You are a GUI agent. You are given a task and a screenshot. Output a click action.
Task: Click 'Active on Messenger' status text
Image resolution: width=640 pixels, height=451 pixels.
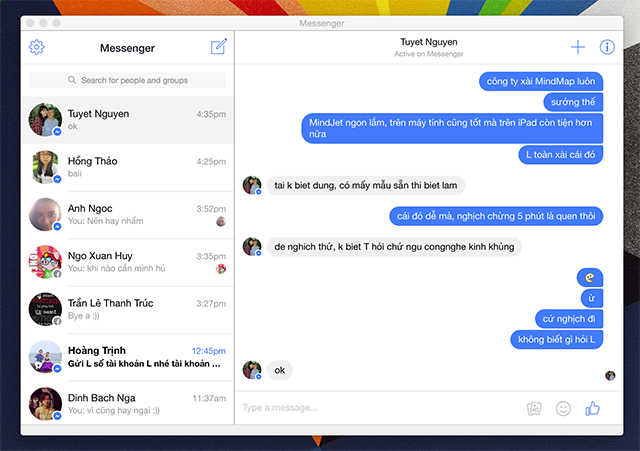click(429, 54)
